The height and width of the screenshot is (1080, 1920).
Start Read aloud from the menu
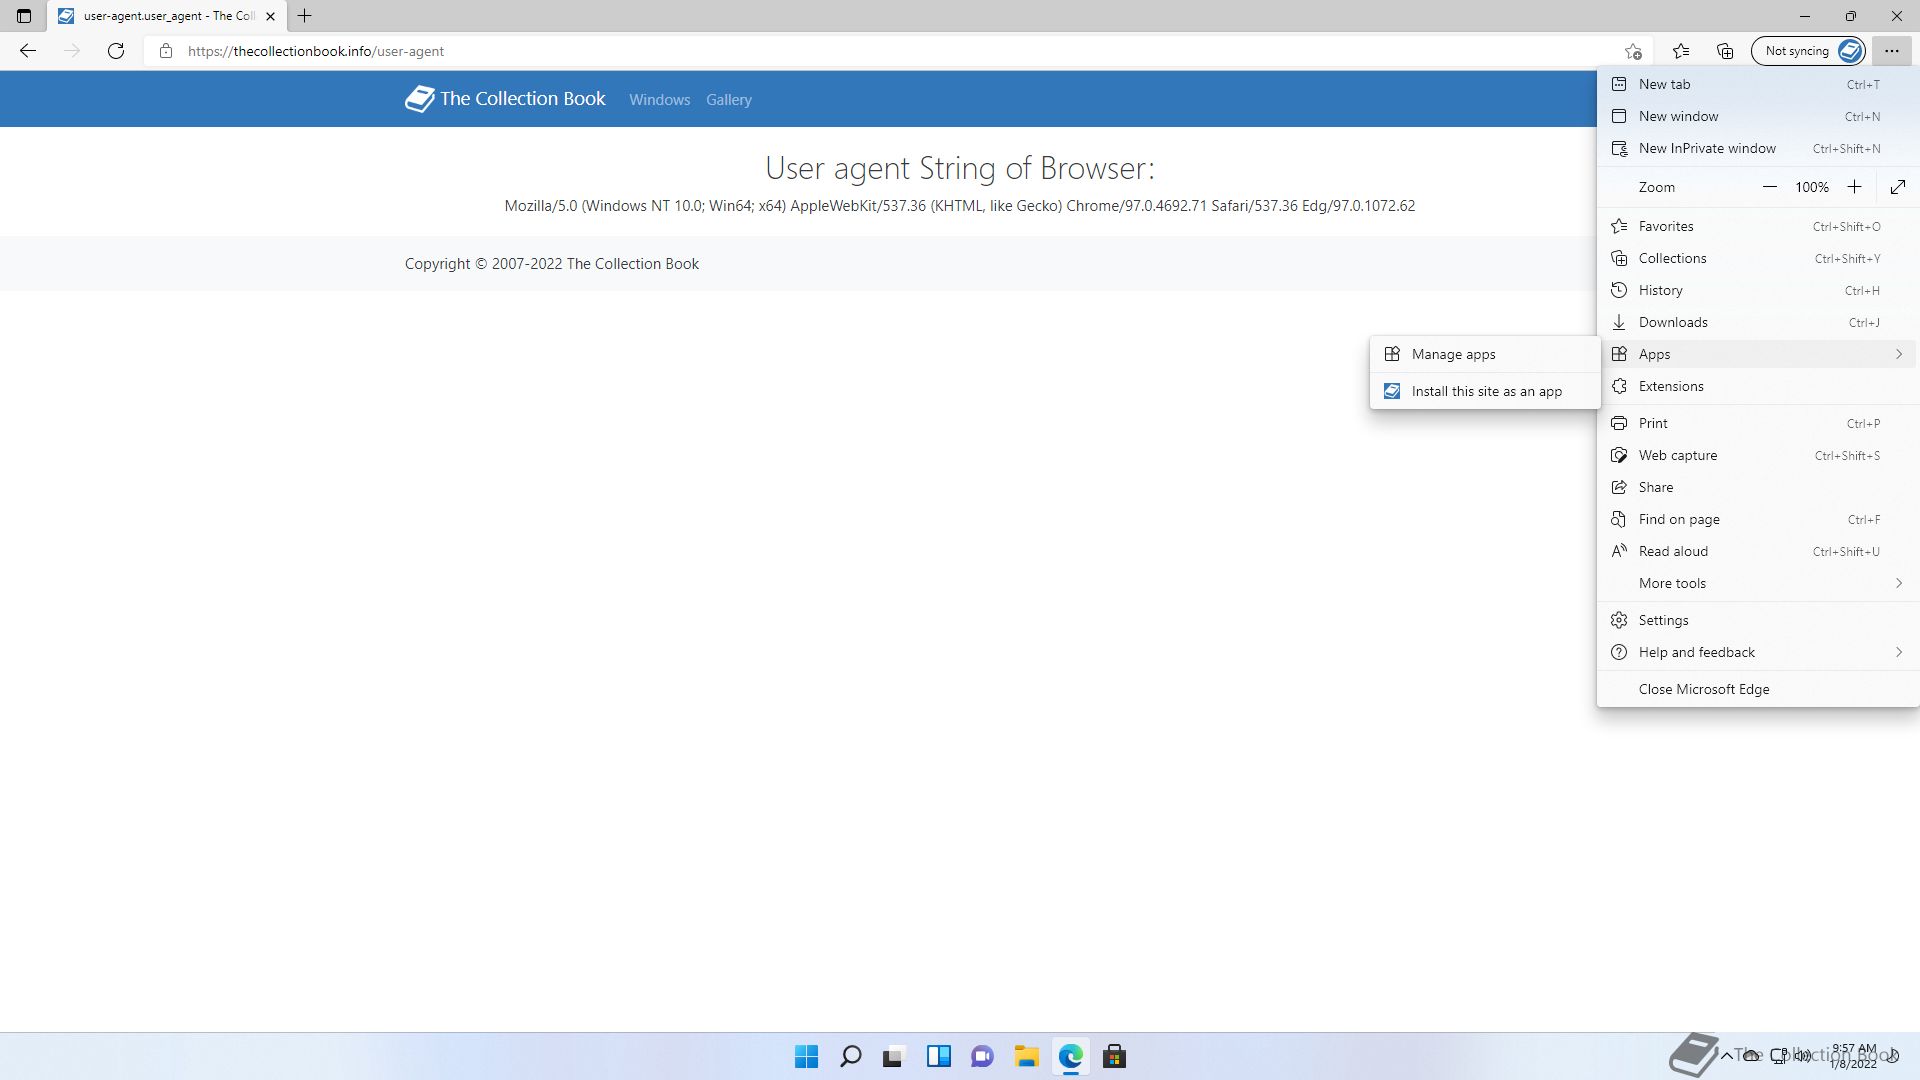[1758, 551]
